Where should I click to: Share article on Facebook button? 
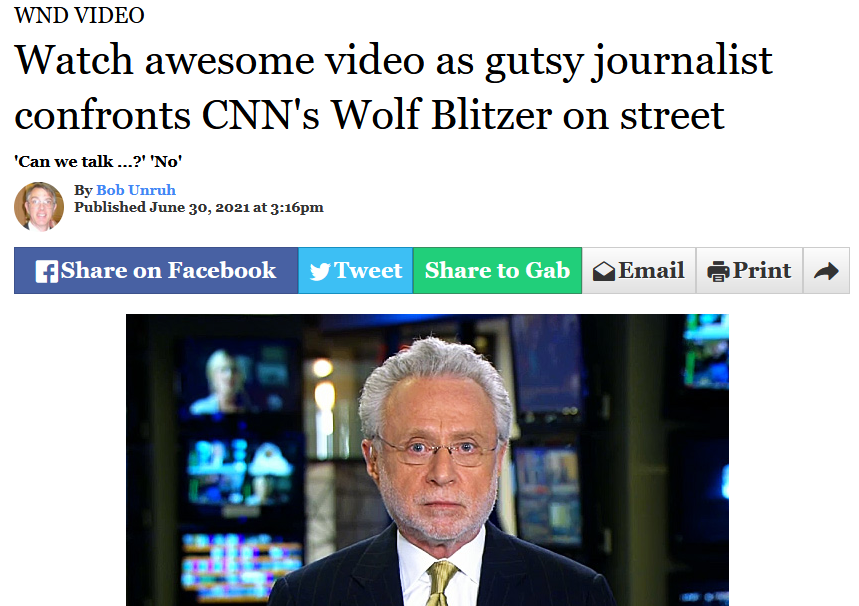point(156,271)
